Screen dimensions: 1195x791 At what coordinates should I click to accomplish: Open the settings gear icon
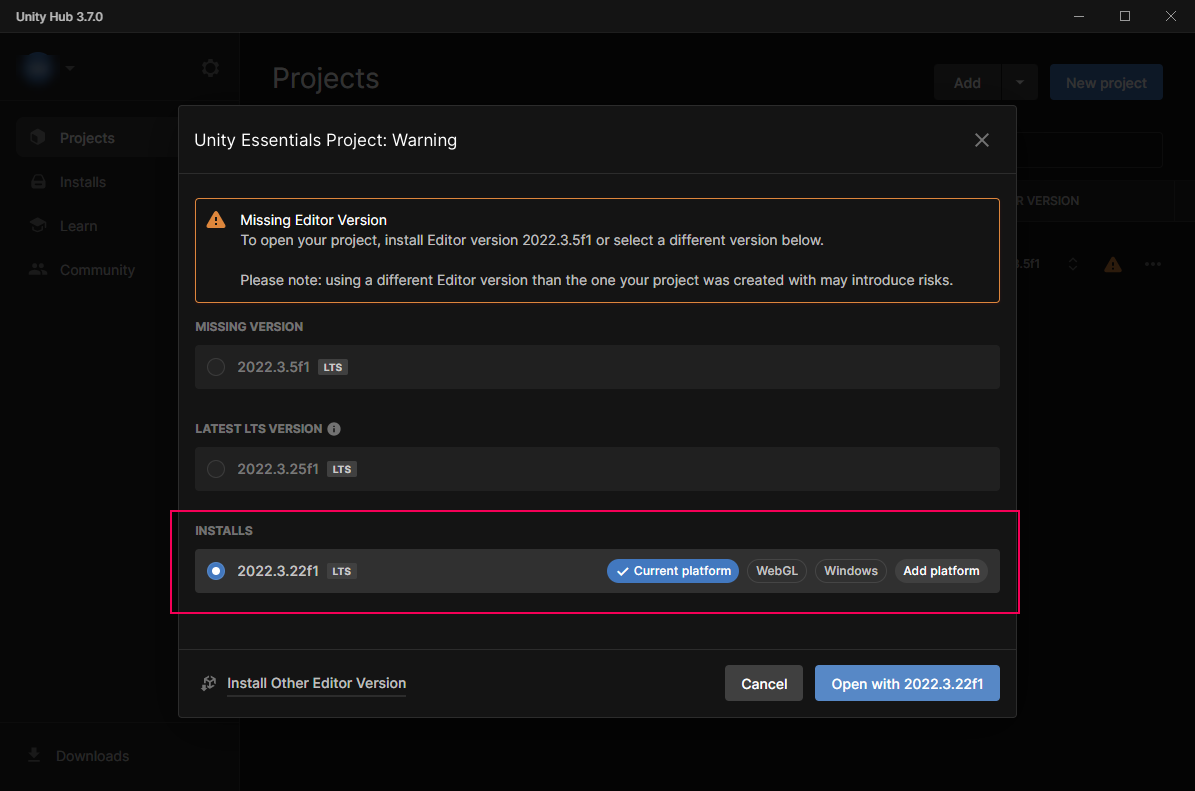(210, 68)
